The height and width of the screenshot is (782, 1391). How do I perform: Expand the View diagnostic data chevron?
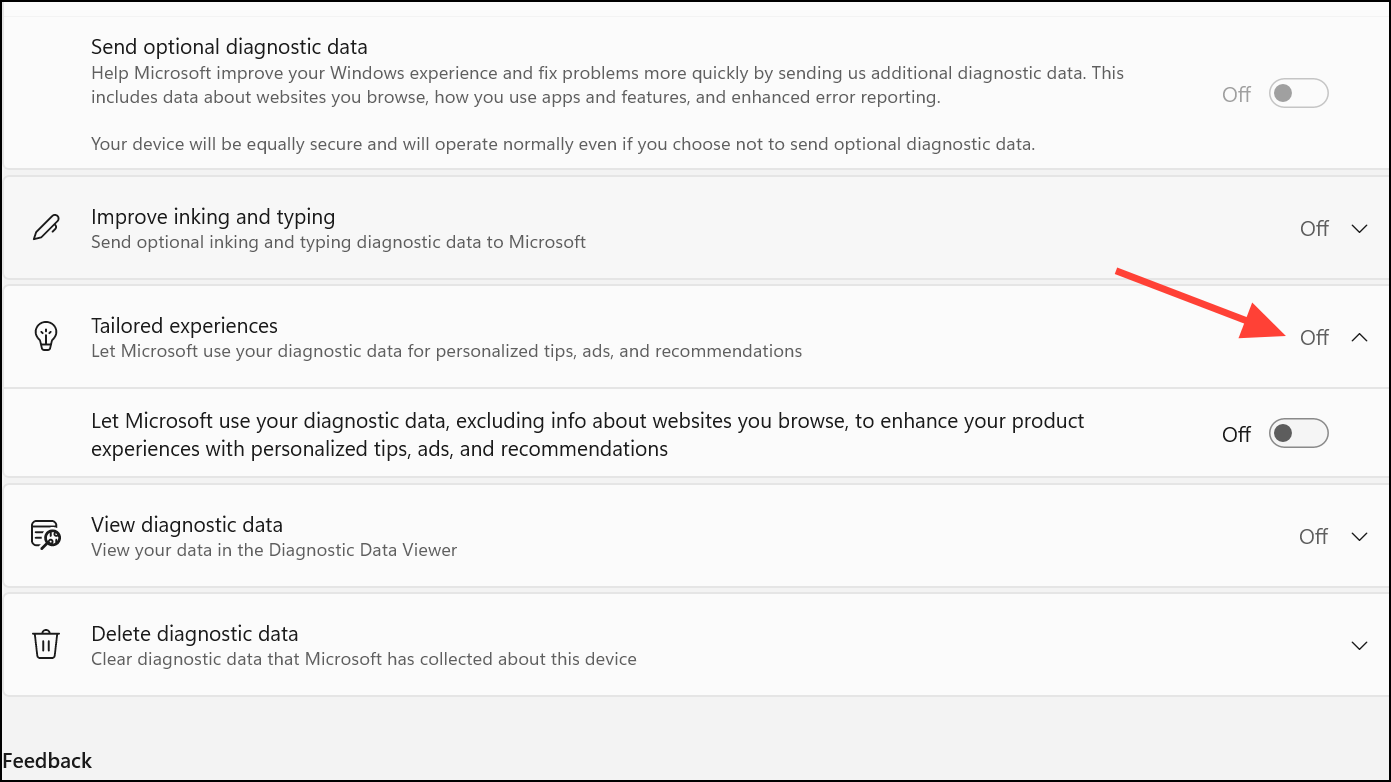(1359, 537)
